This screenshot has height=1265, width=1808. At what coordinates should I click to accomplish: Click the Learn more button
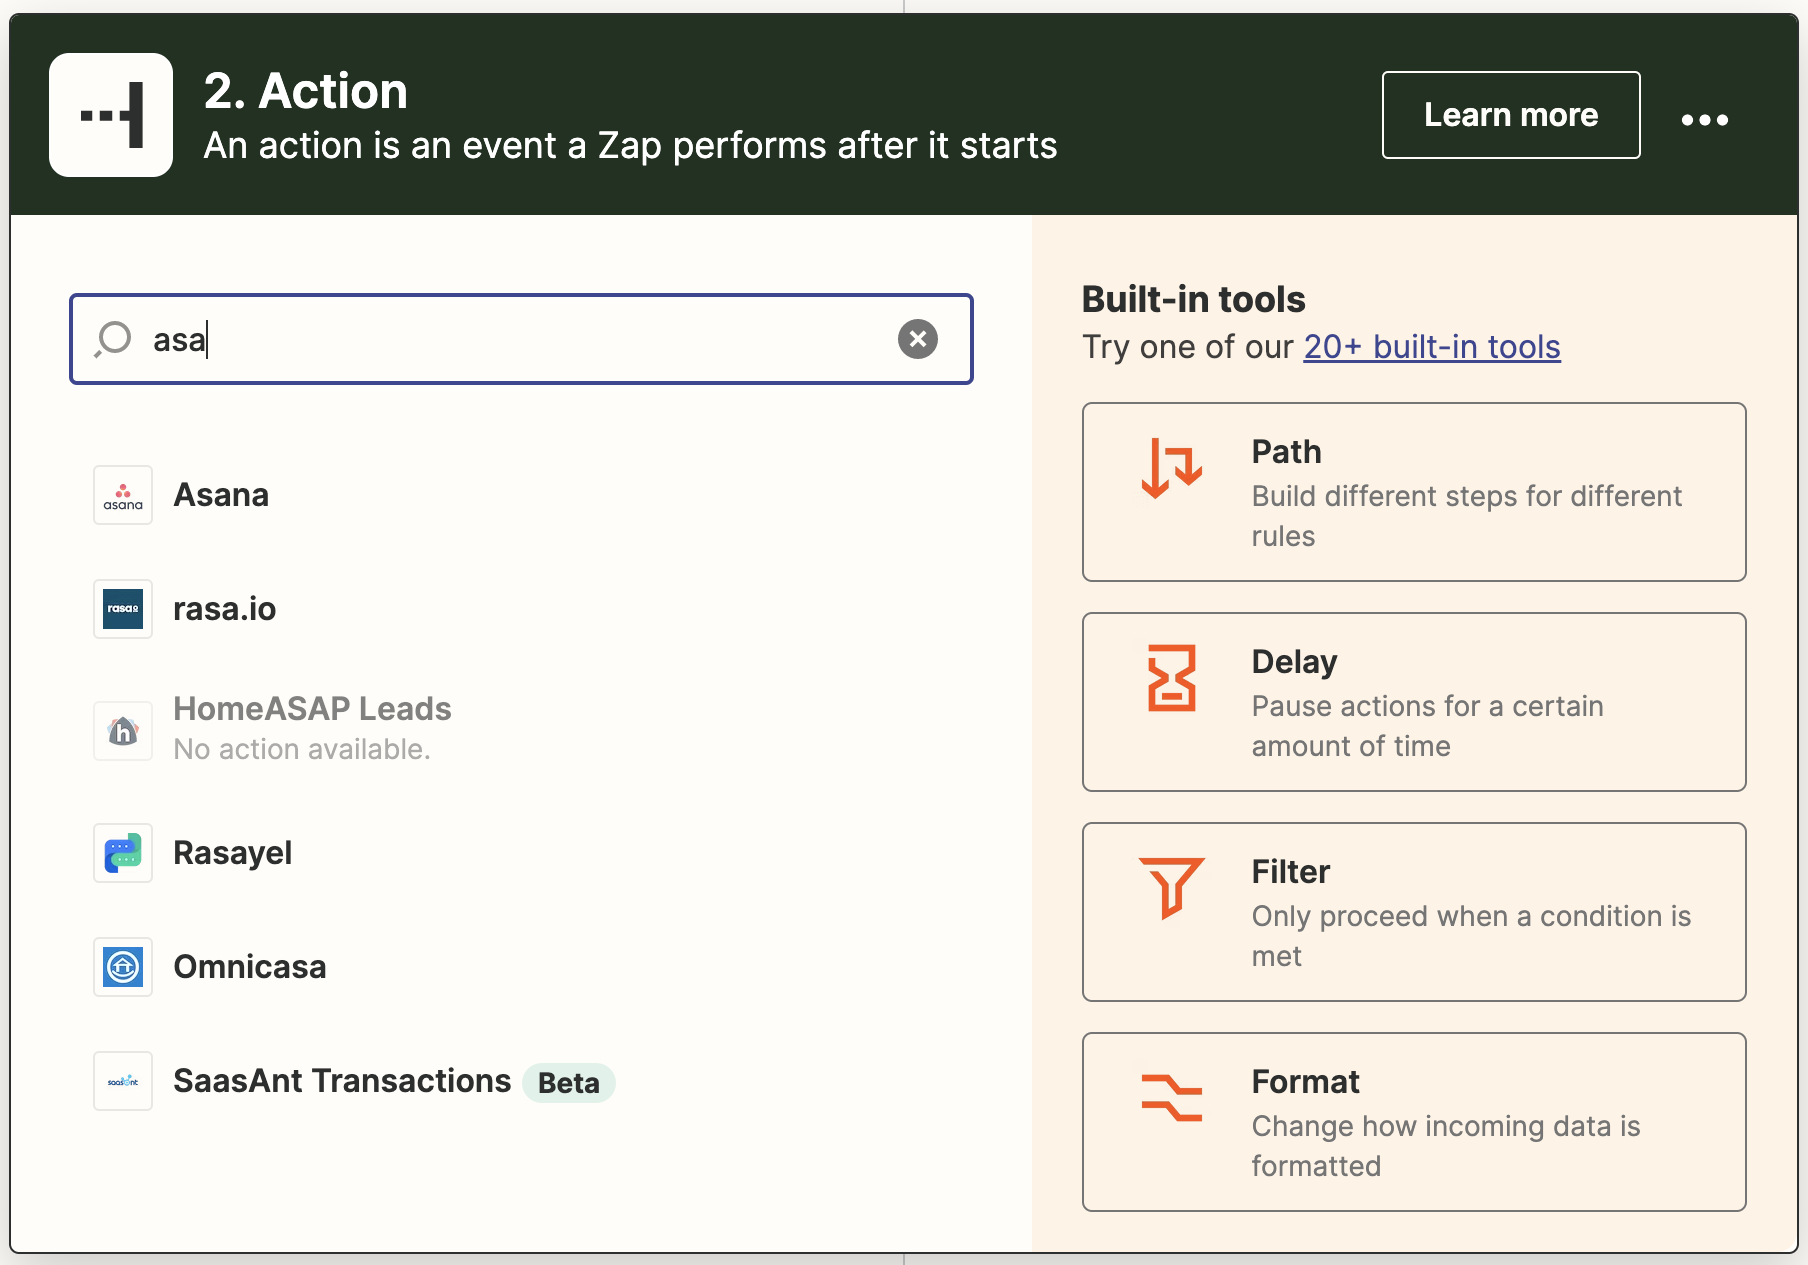[x=1510, y=115]
